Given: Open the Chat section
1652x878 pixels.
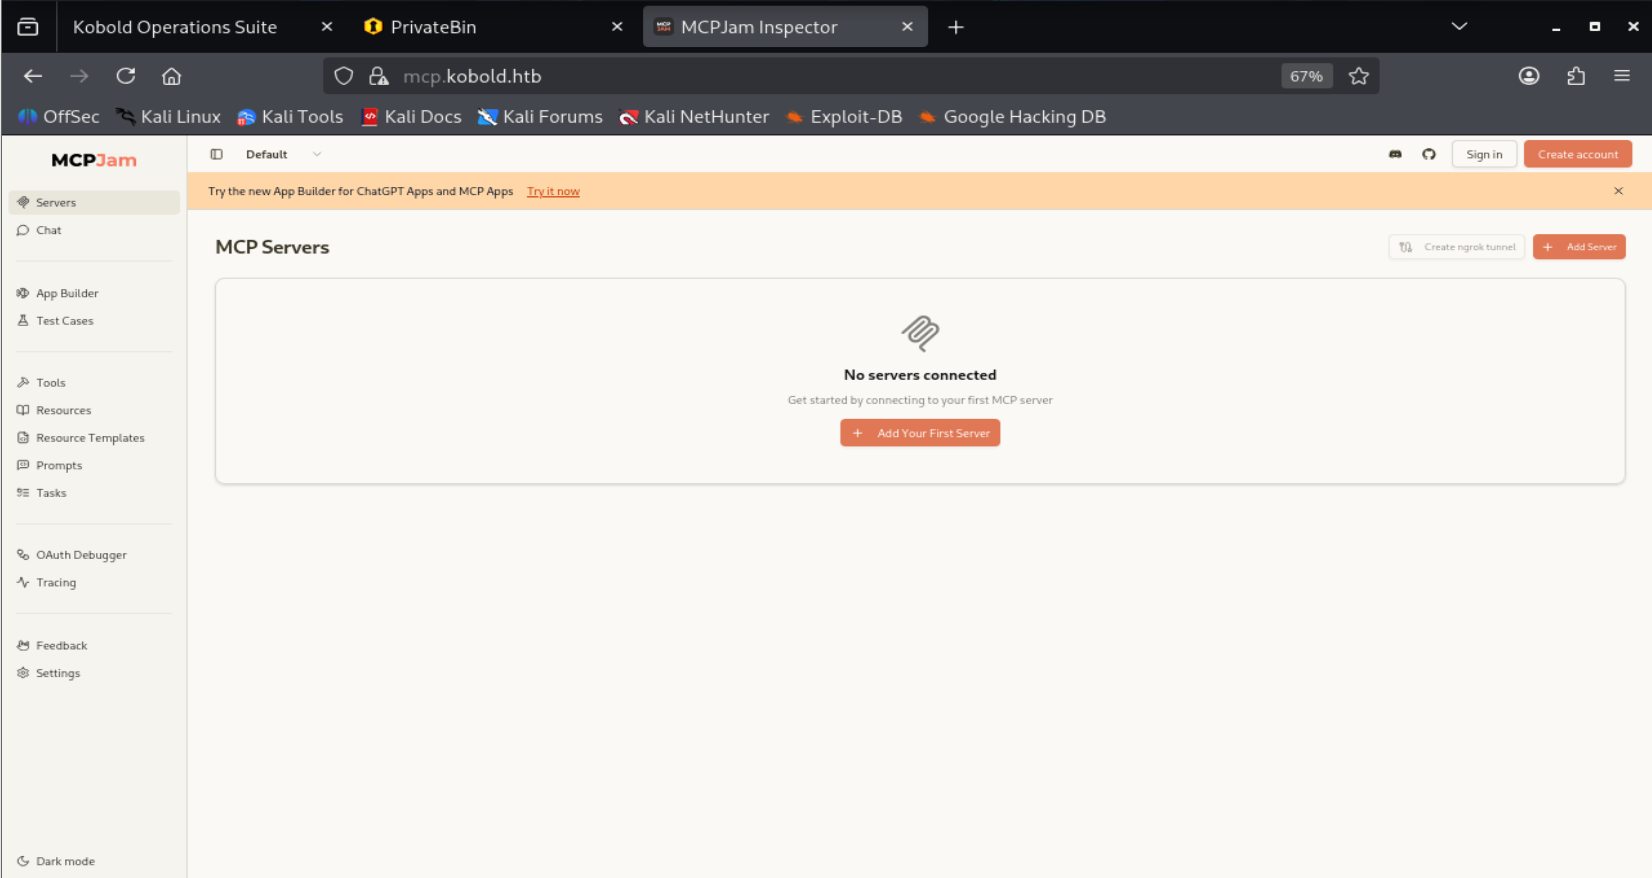Looking at the screenshot, I should tap(94, 230).
